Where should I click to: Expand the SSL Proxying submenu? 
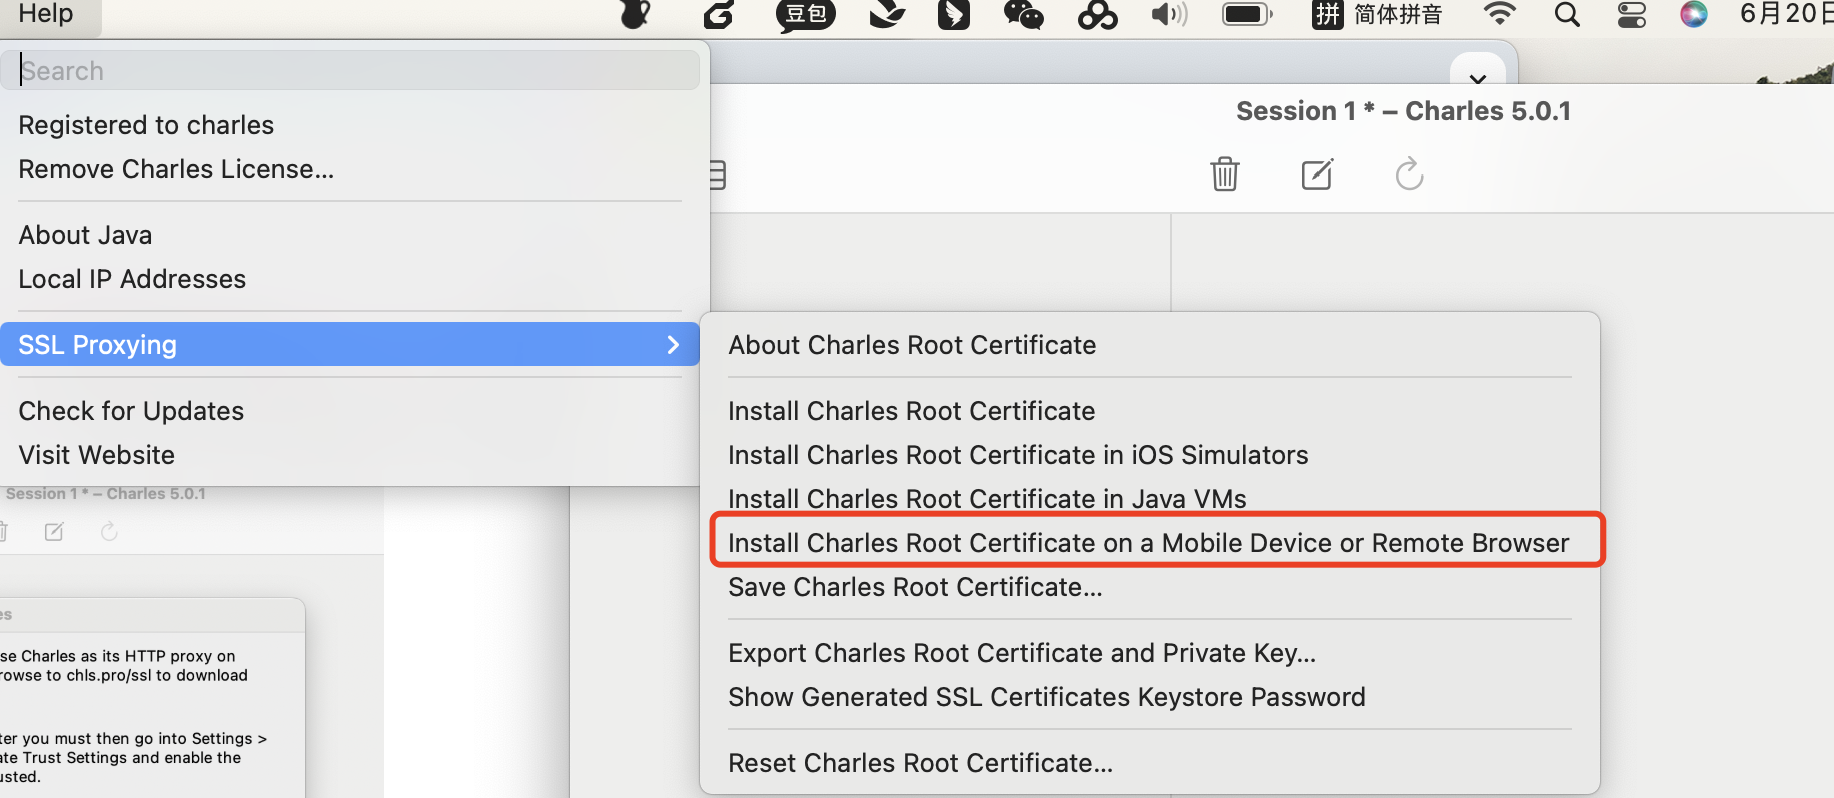pyautogui.click(x=350, y=345)
